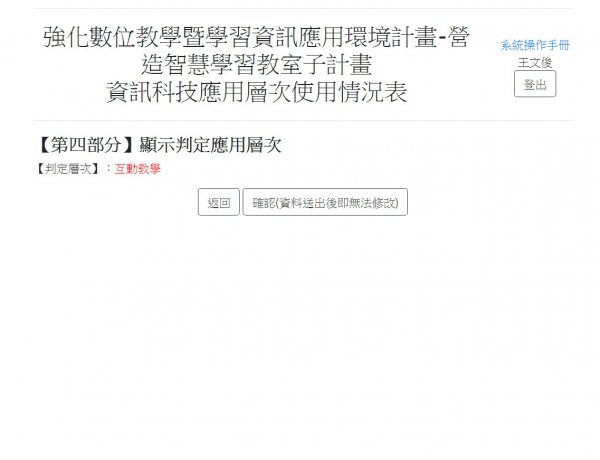This screenshot has height=460, width=600.
Task: Click the 營 character ending the first title line
Action: click(459, 37)
